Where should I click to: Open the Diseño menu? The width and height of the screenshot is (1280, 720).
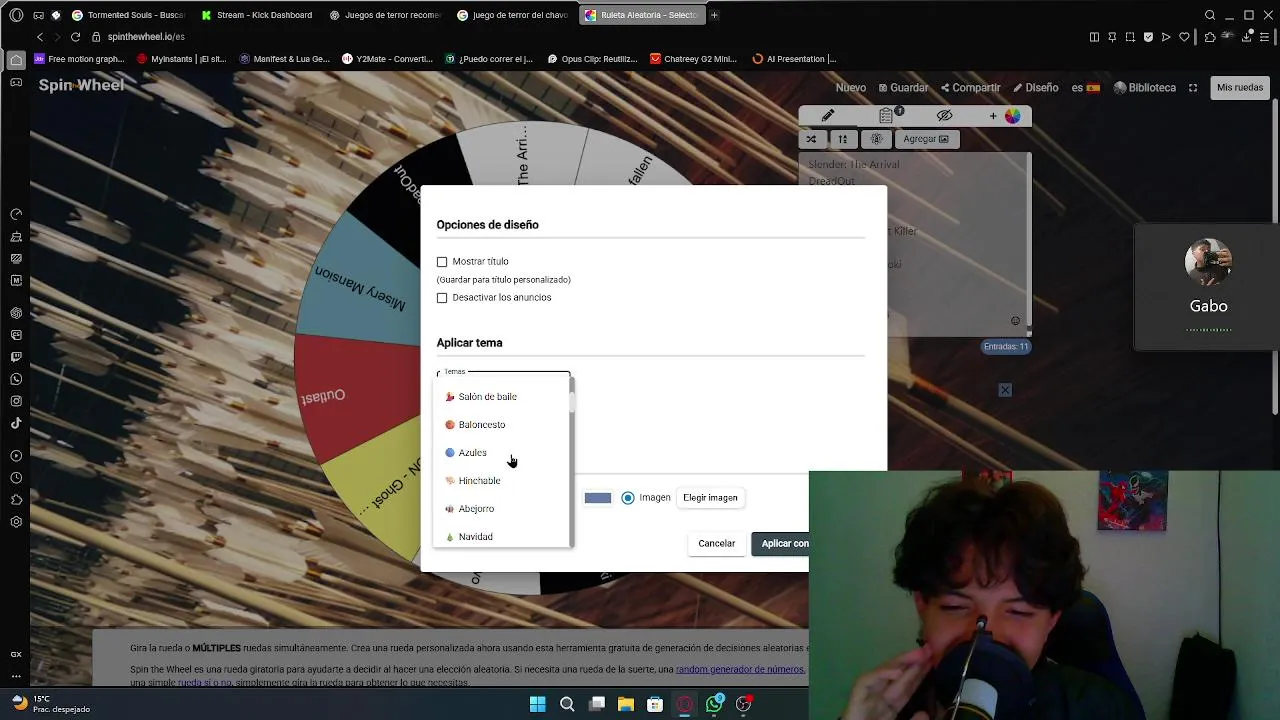click(1035, 88)
